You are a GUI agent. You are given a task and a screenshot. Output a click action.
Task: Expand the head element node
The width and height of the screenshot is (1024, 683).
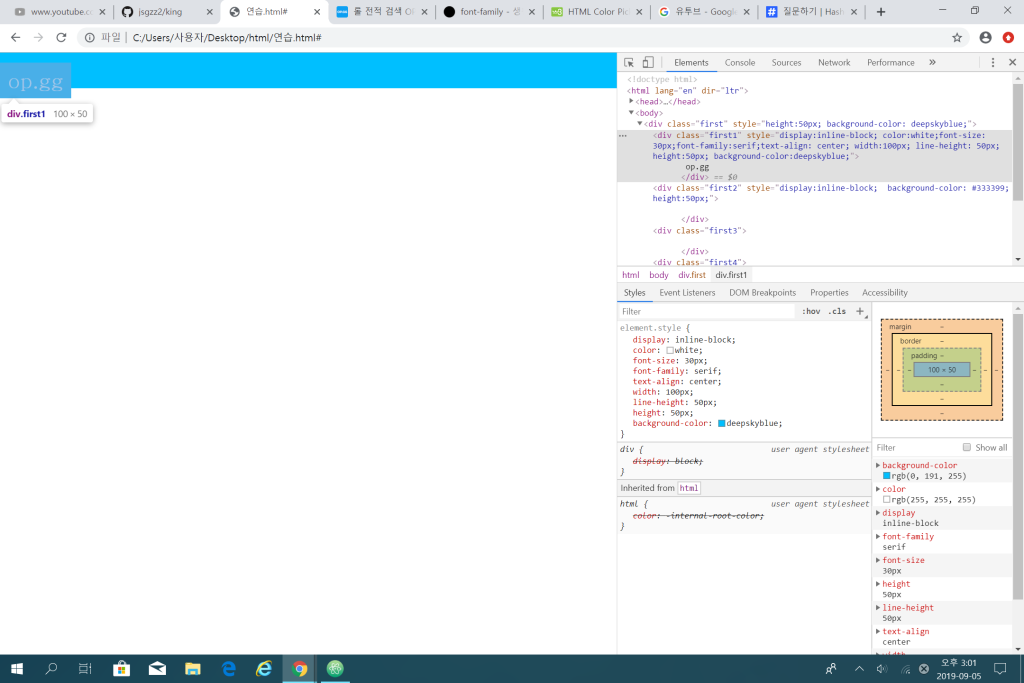click(x=632, y=101)
